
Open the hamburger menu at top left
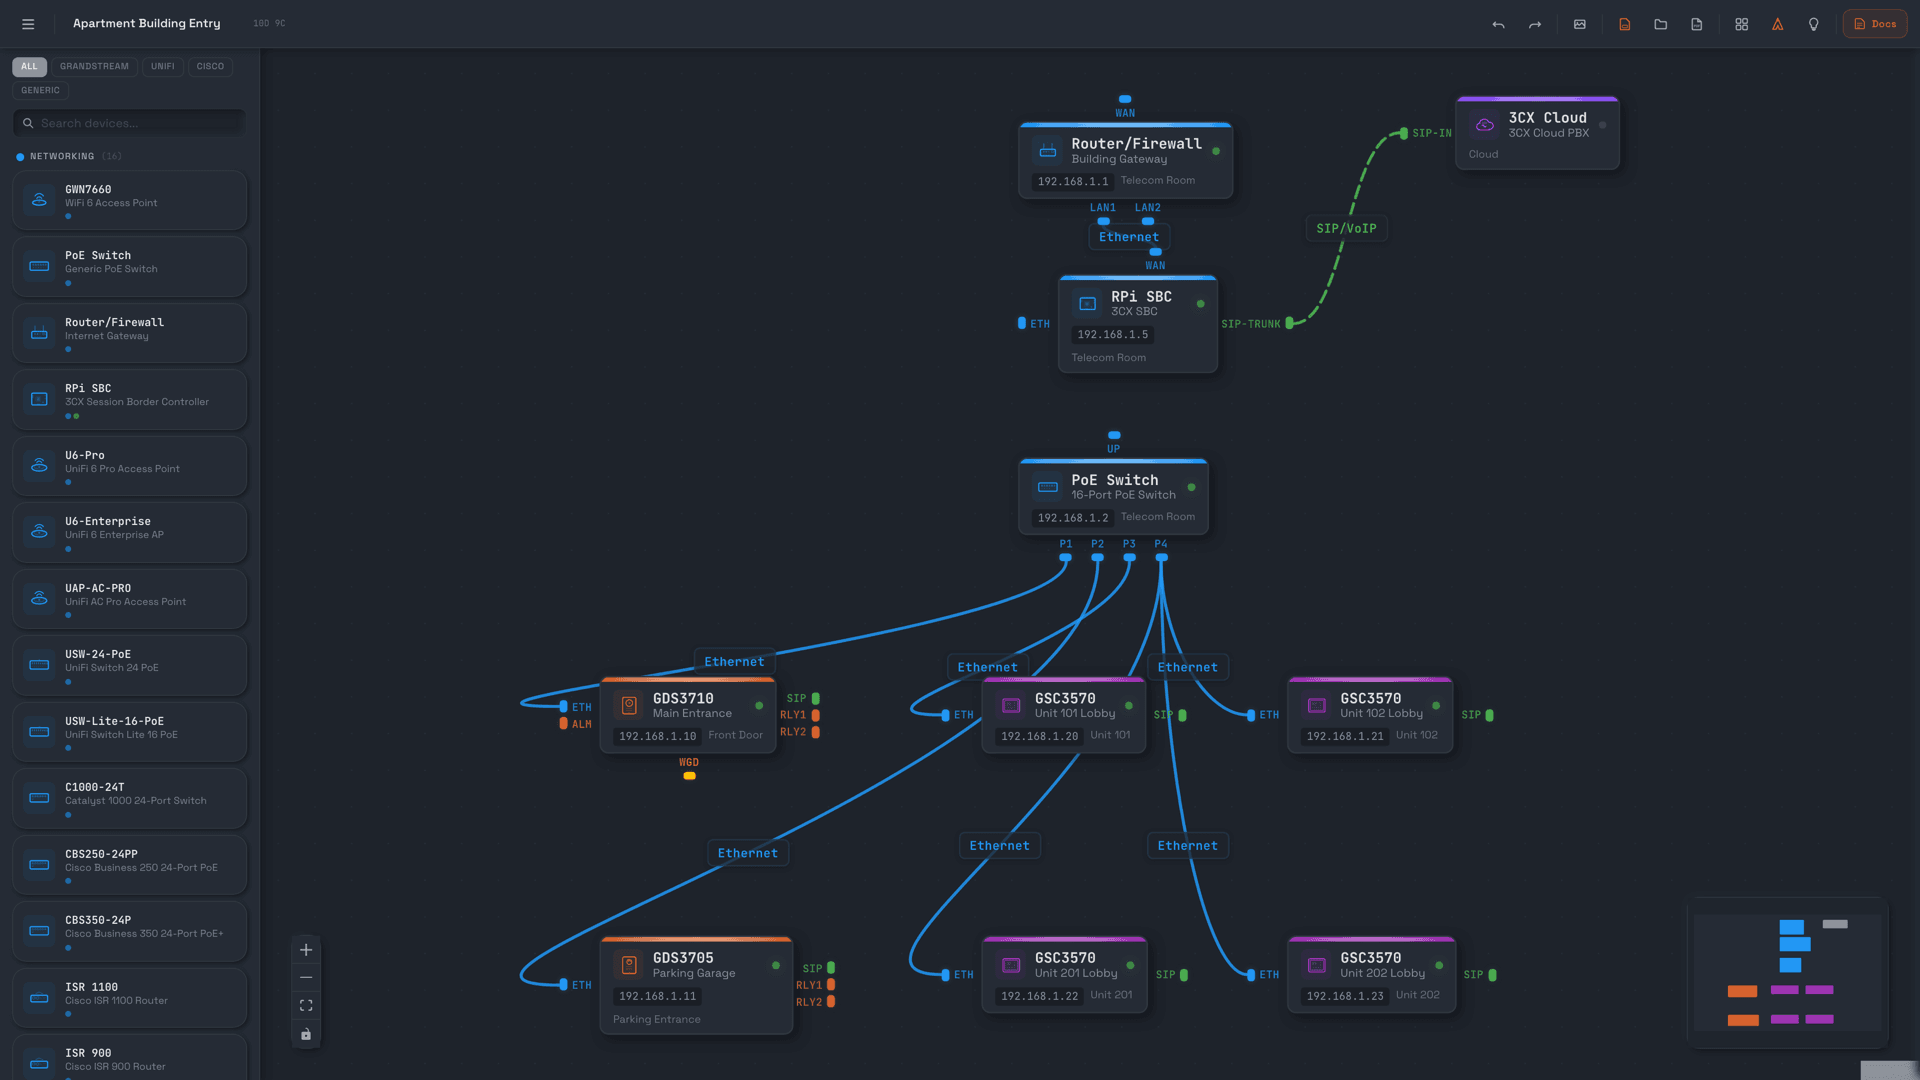[28, 23]
